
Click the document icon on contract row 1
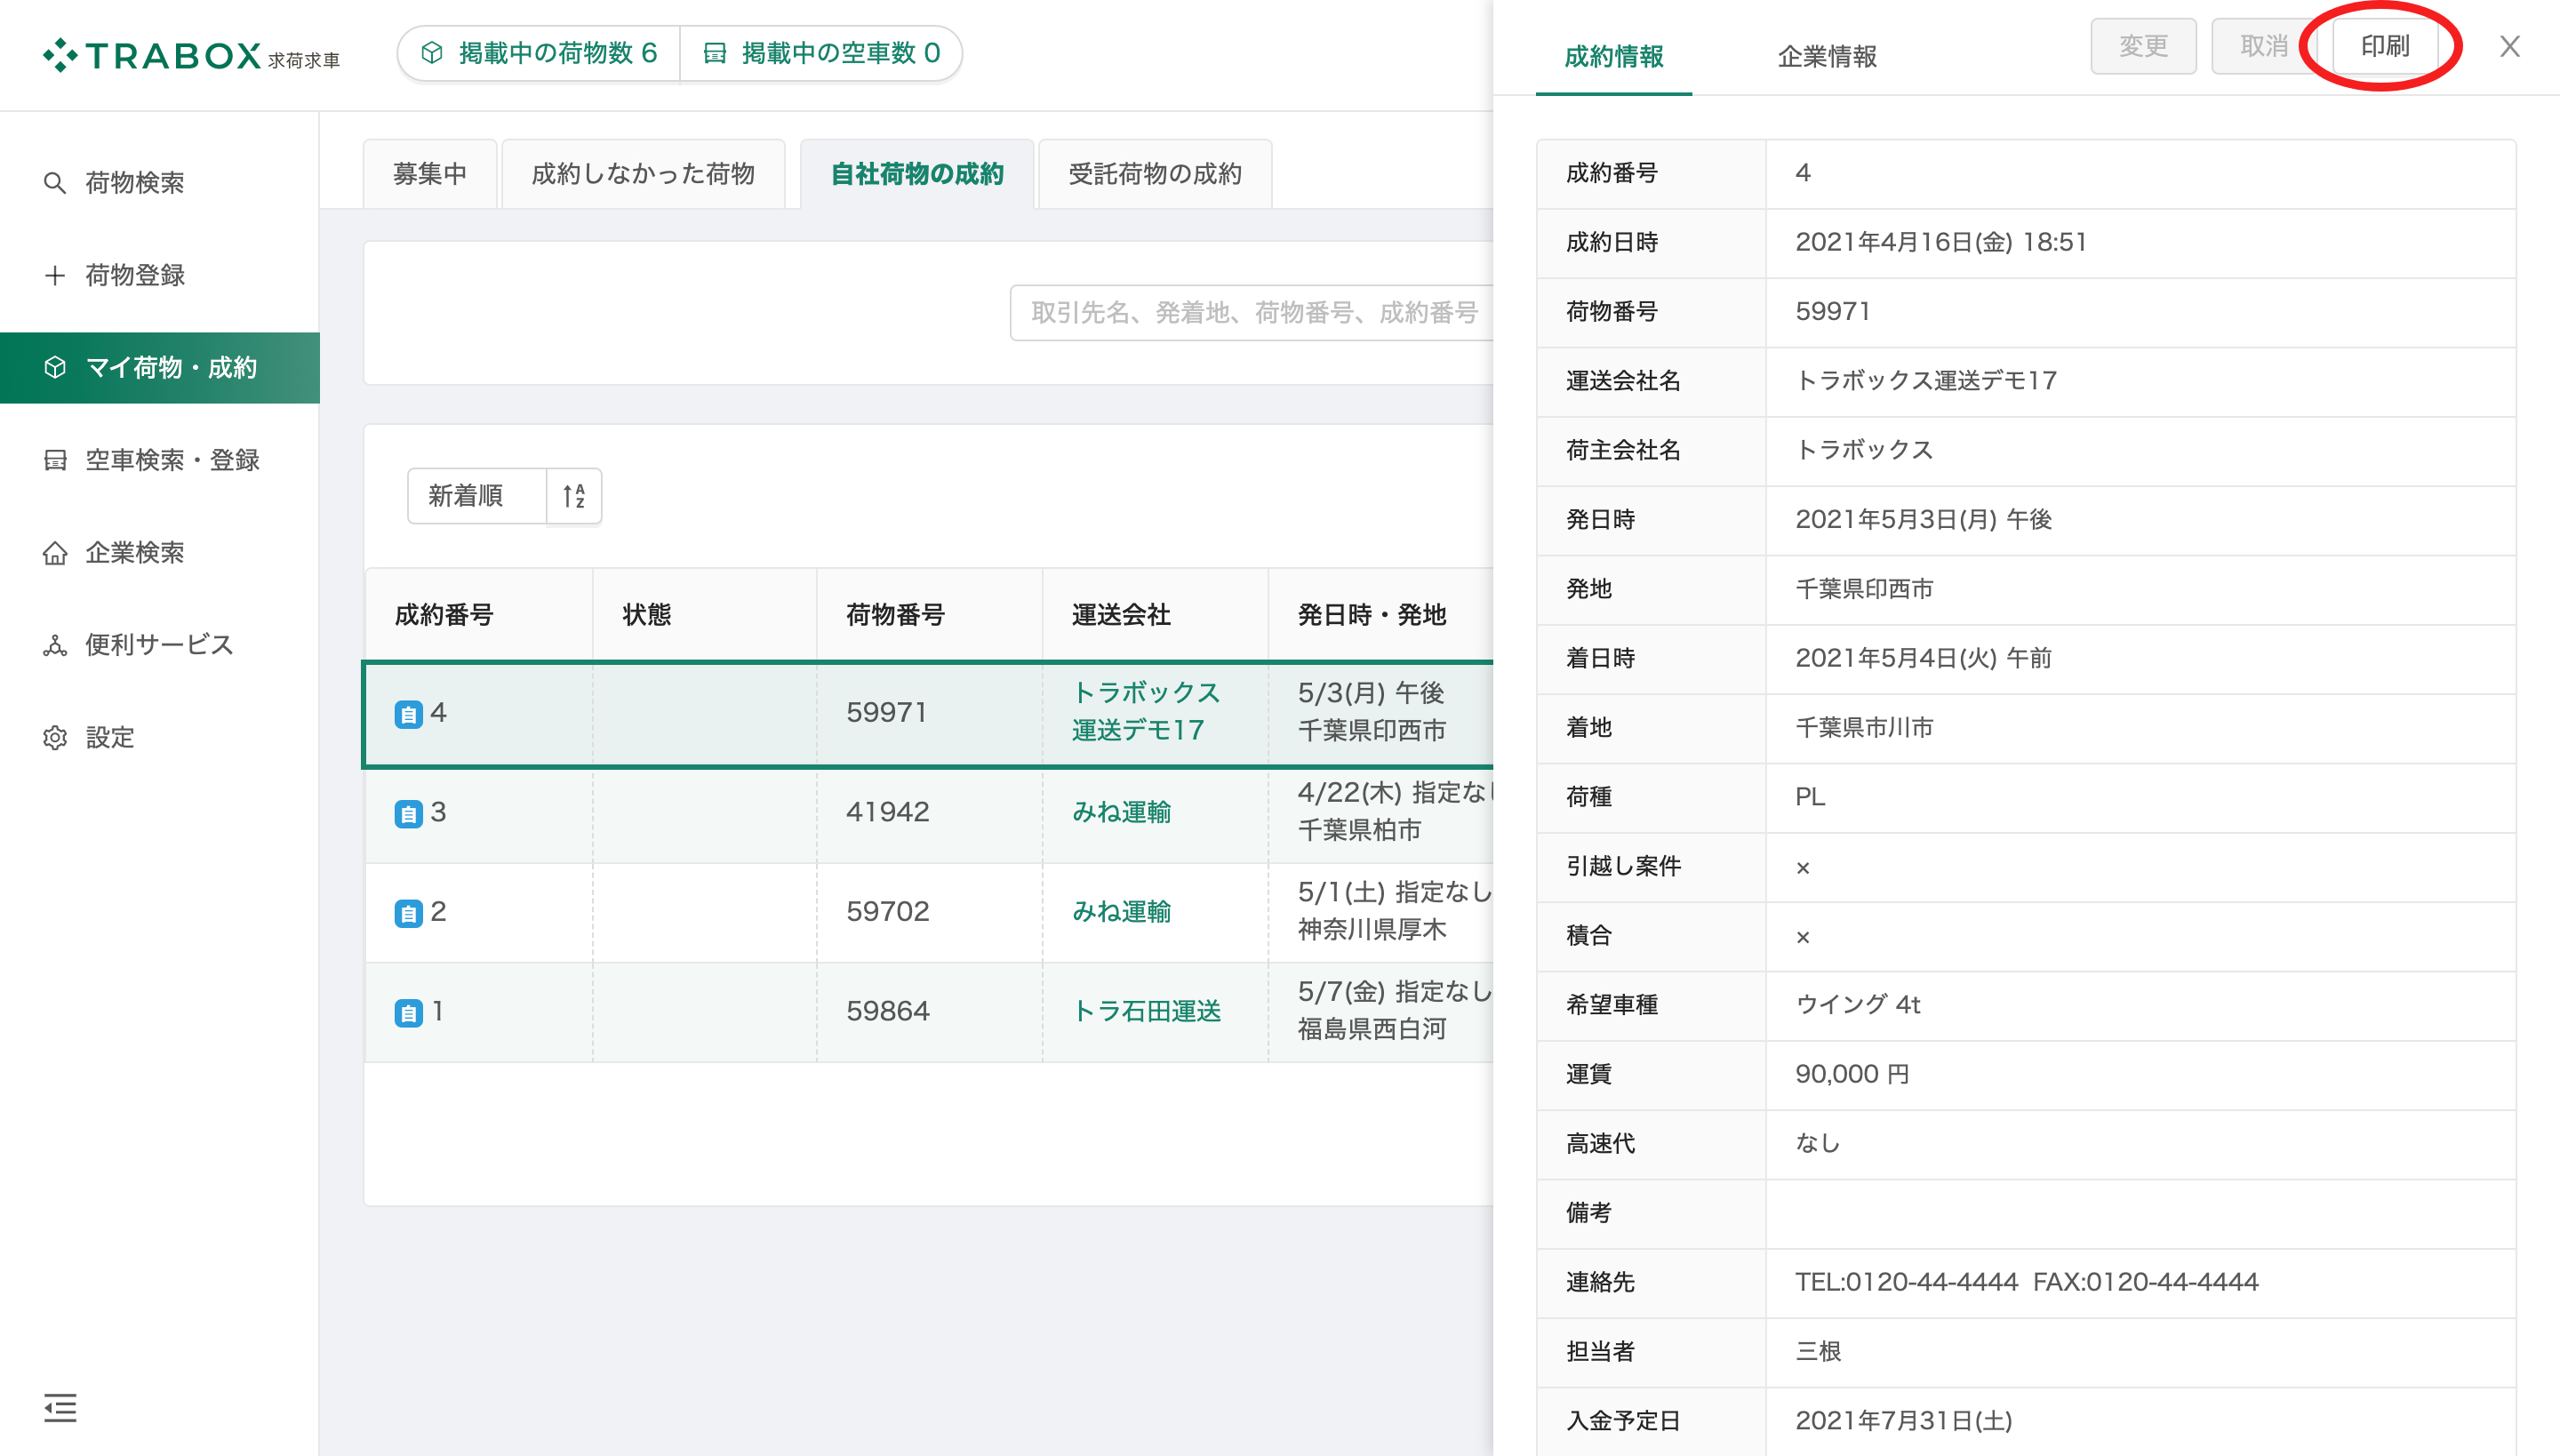[x=408, y=1013]
